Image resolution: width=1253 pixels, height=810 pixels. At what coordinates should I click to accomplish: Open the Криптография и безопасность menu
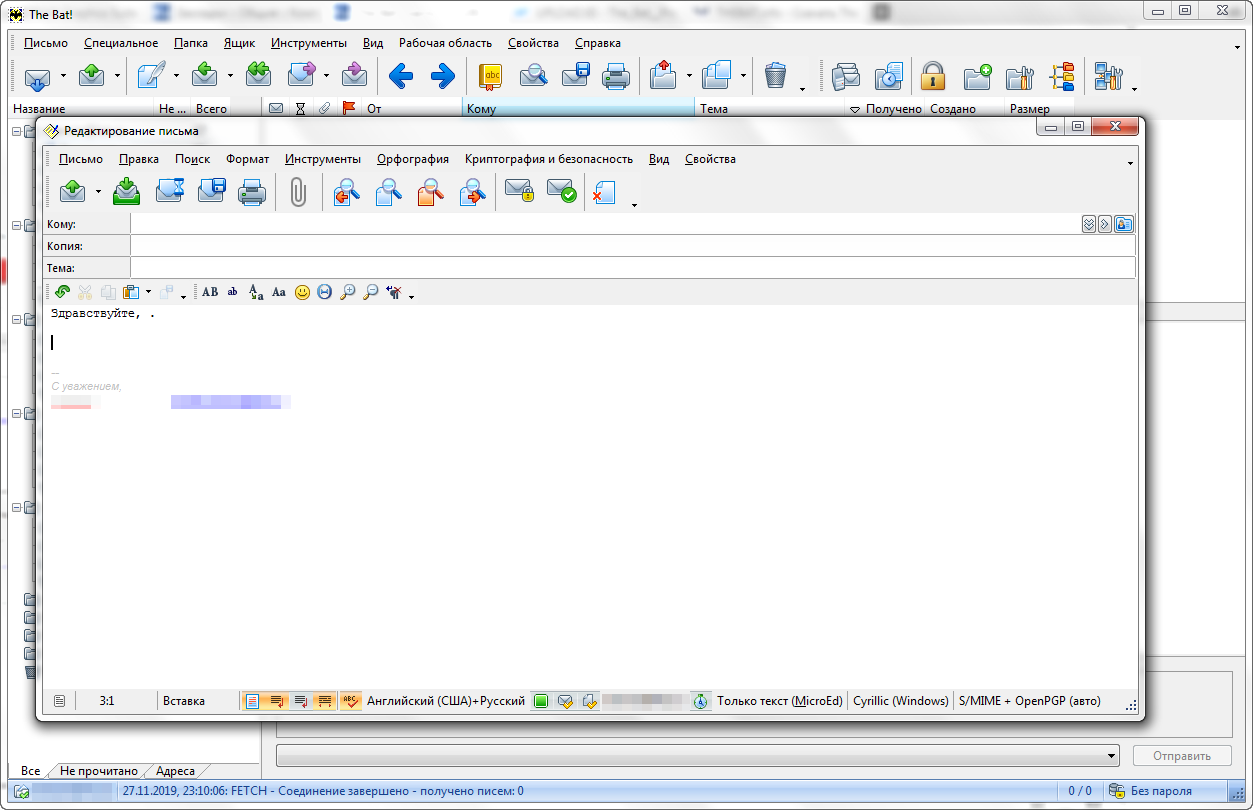(548, 159)
